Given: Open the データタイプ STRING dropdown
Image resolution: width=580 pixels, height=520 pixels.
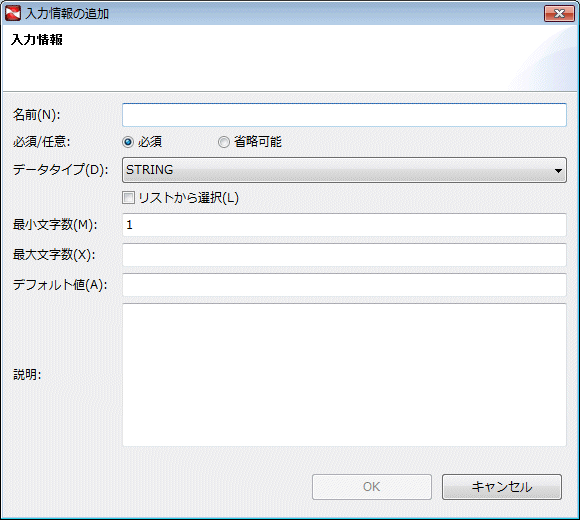Looking at the screenshot, I should pos(344,170).
